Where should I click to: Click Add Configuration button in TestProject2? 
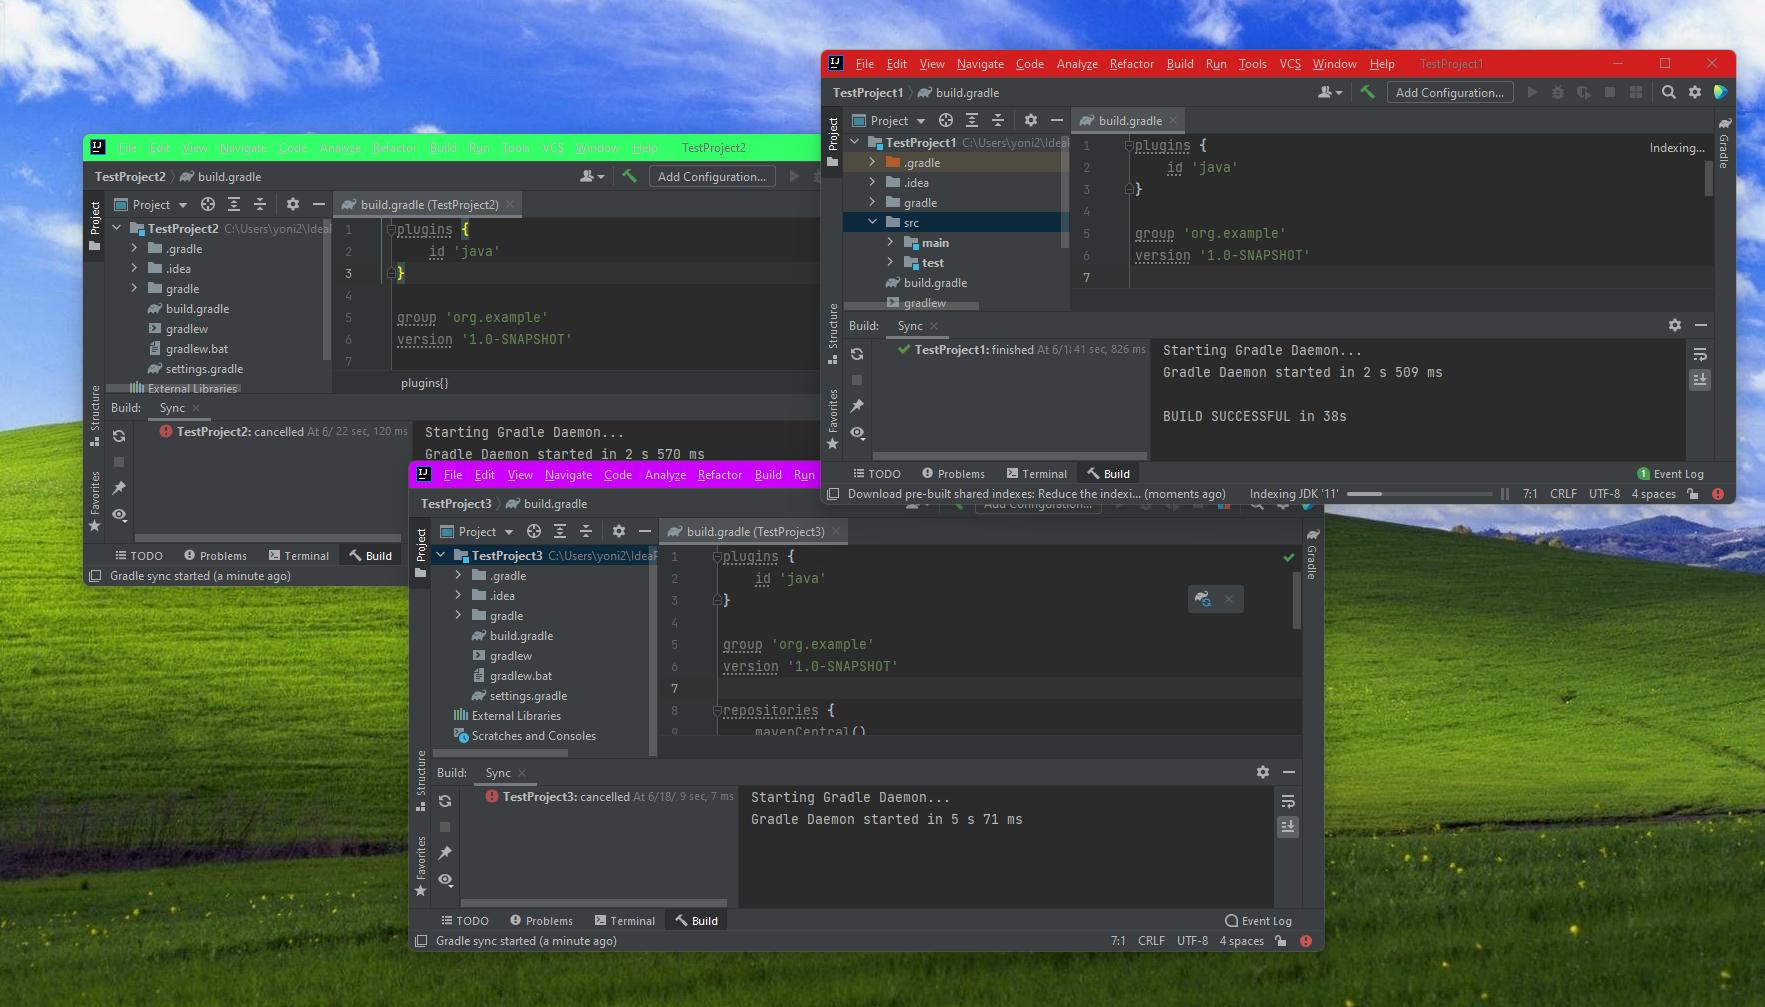click(711, 176)
